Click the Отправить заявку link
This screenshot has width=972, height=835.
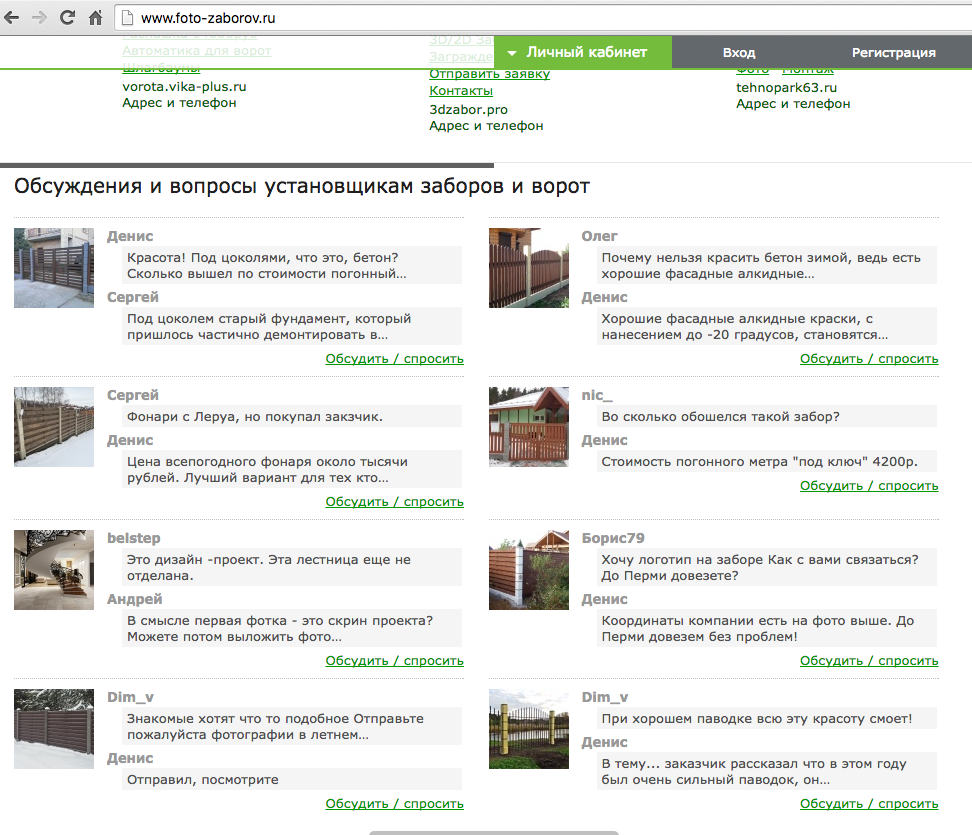click(489, 74)
